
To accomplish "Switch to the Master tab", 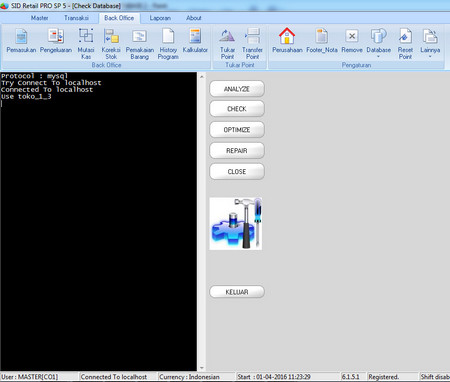I will tap(39, 18).
